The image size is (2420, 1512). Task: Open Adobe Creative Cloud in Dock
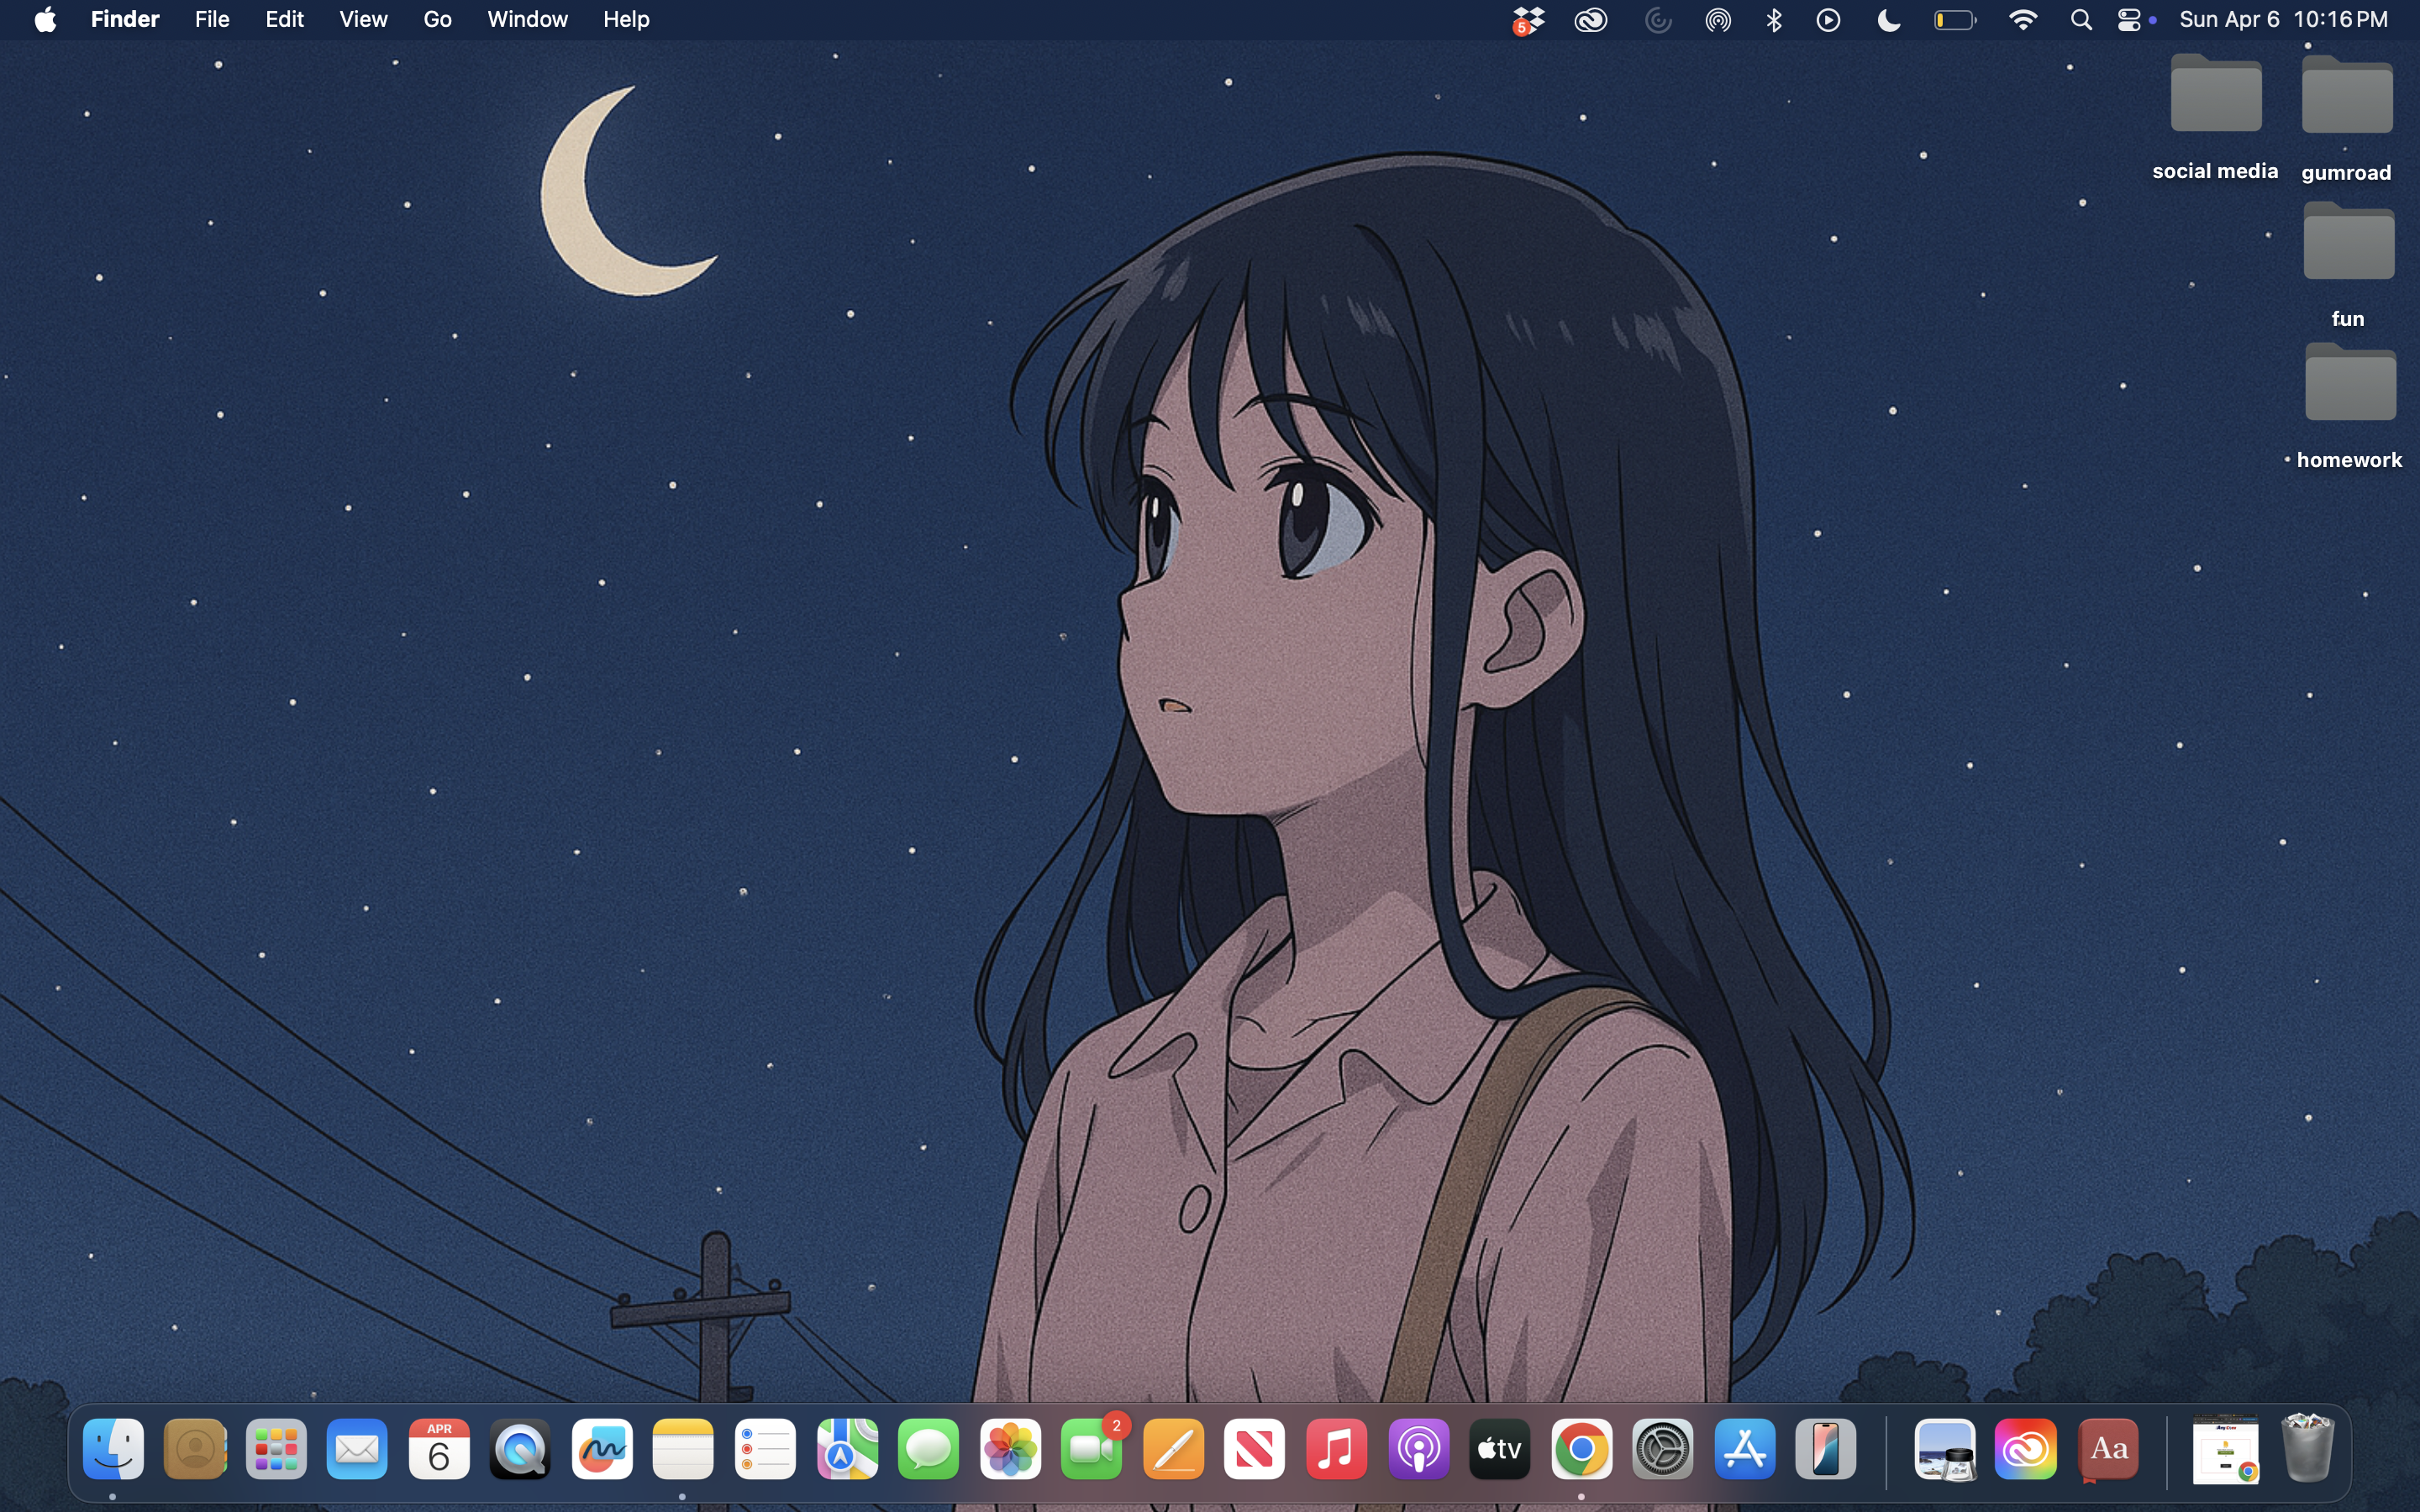(2026, 1449)
